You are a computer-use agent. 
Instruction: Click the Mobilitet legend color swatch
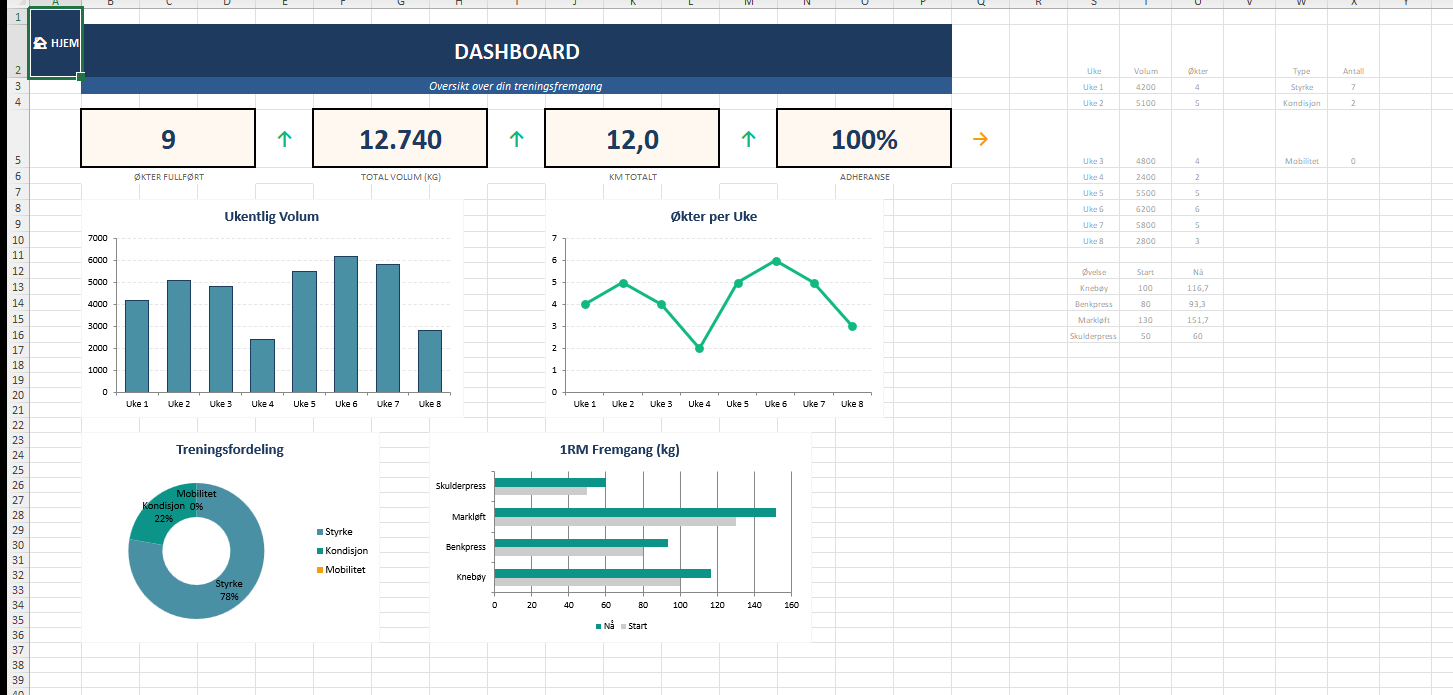pyautogui.click(x=319, y=570)
